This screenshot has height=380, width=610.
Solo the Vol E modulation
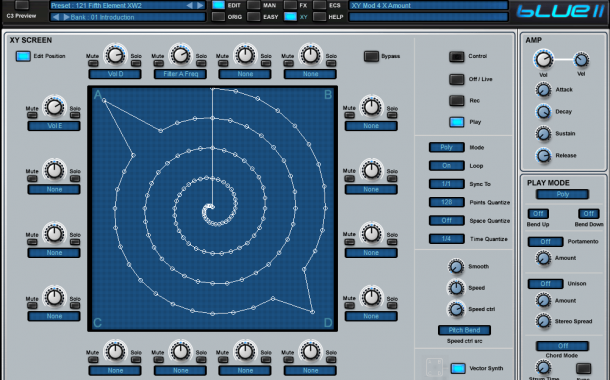pyautogui.click(x=75, y=115)
